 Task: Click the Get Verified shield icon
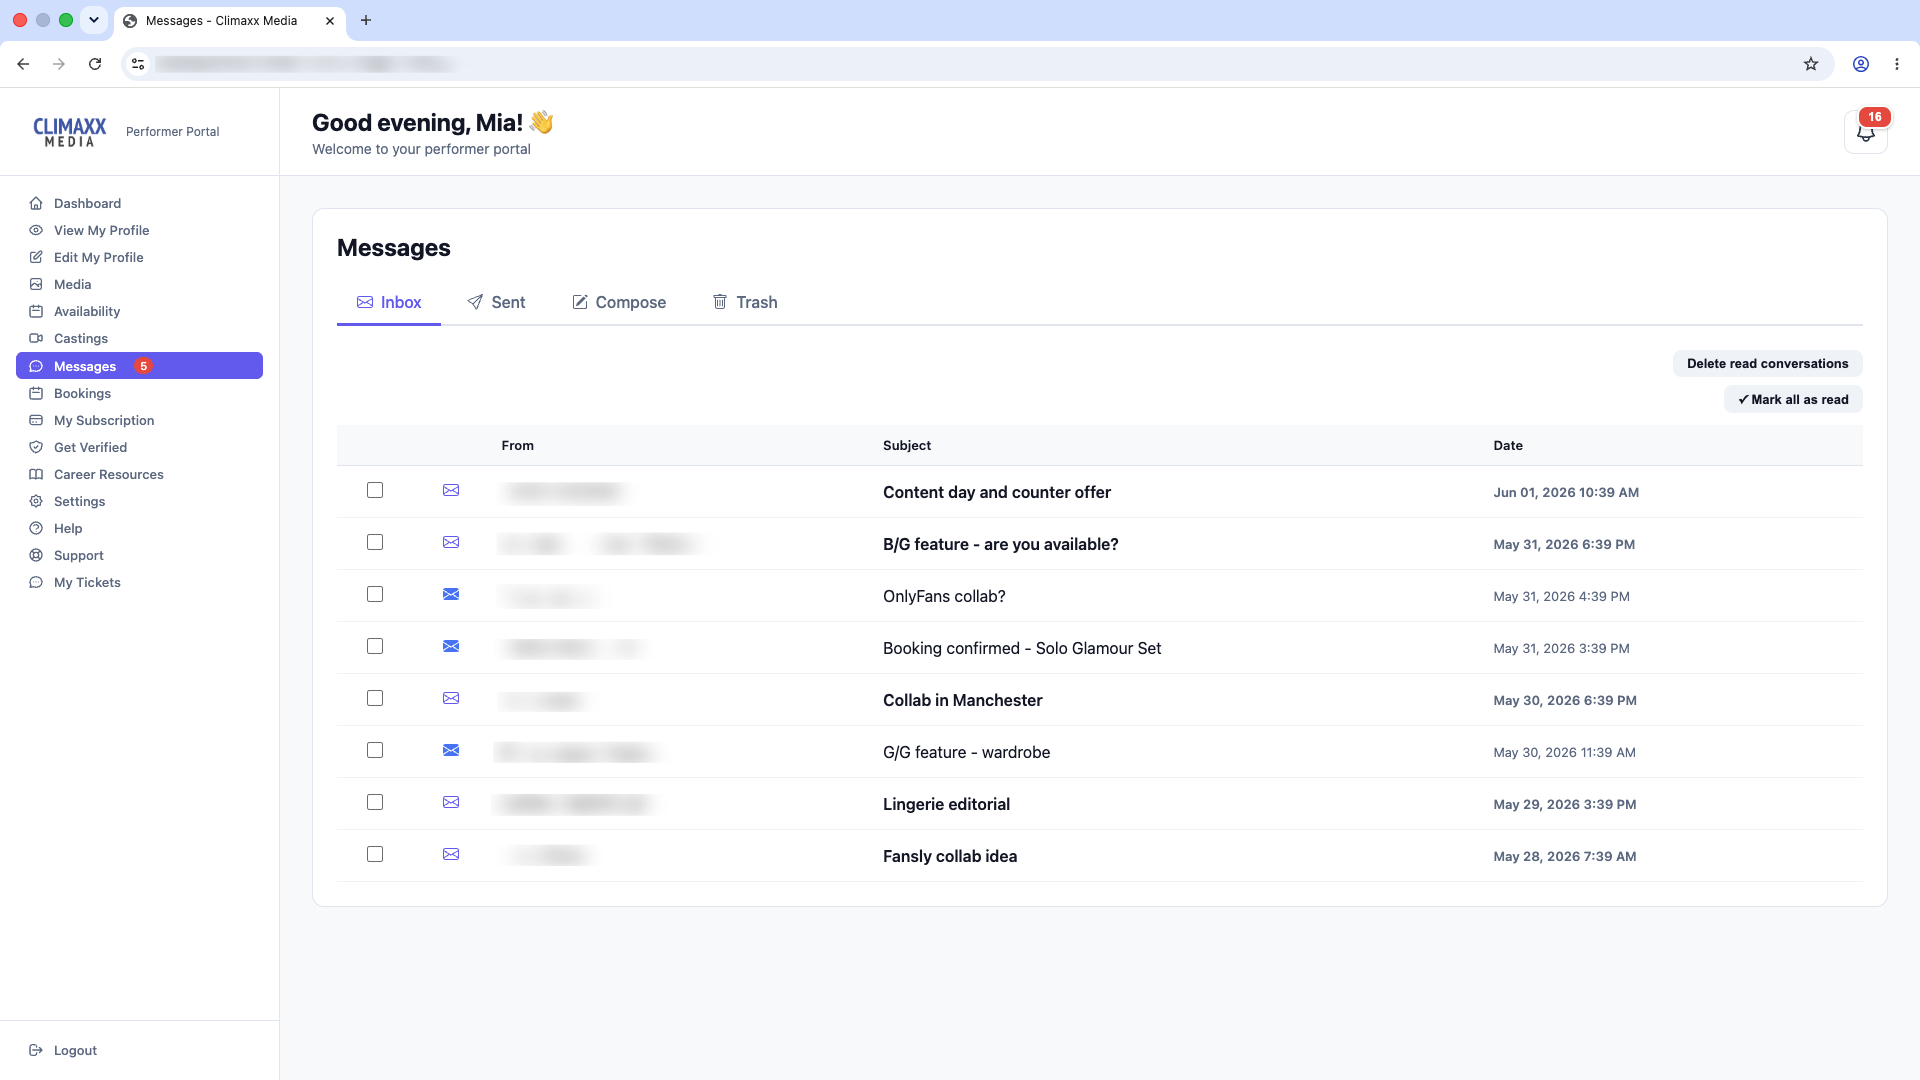[x=36, y=447]
